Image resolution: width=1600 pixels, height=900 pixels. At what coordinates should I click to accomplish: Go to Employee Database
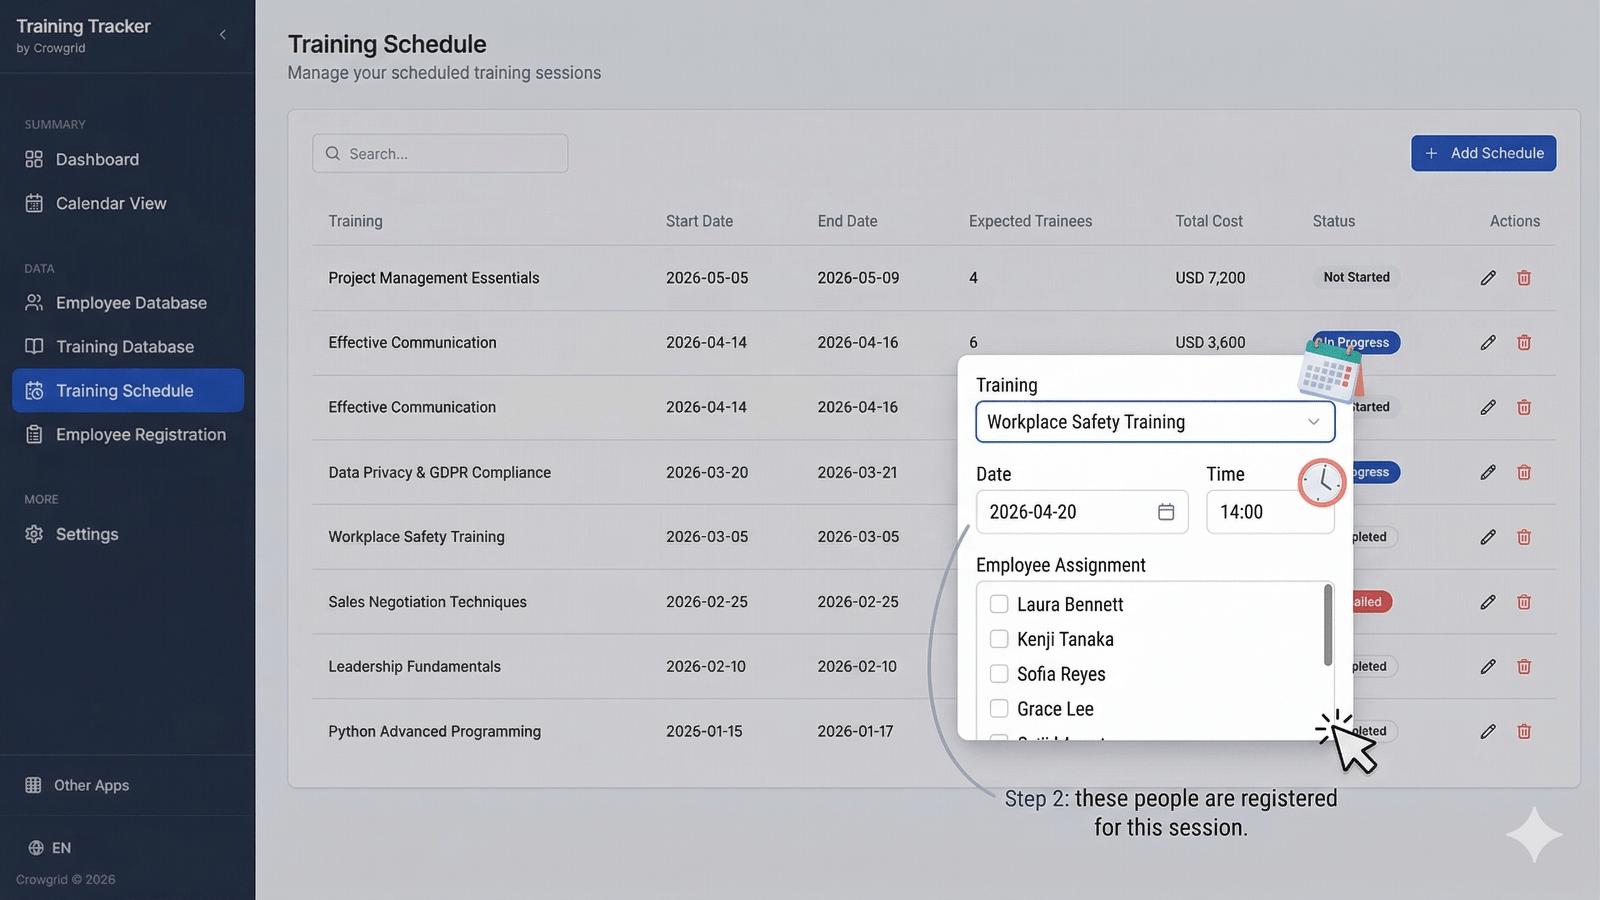tap(128, 303)
